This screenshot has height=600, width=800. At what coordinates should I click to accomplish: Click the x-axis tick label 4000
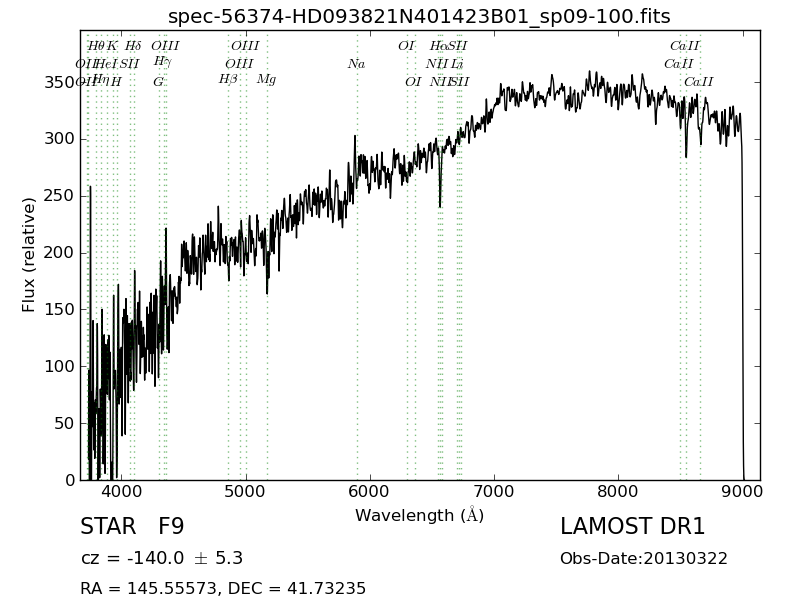[122, 491]
